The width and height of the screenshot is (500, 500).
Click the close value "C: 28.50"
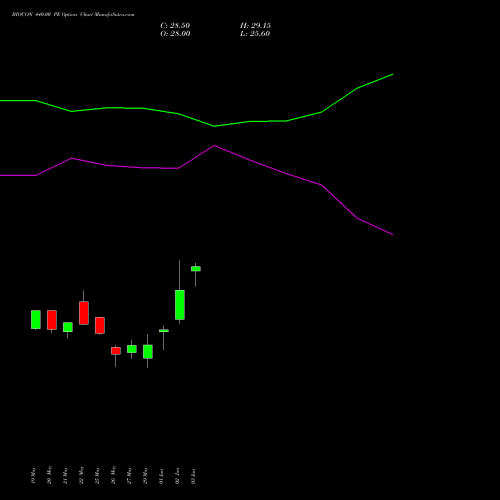tap(175, 26)
